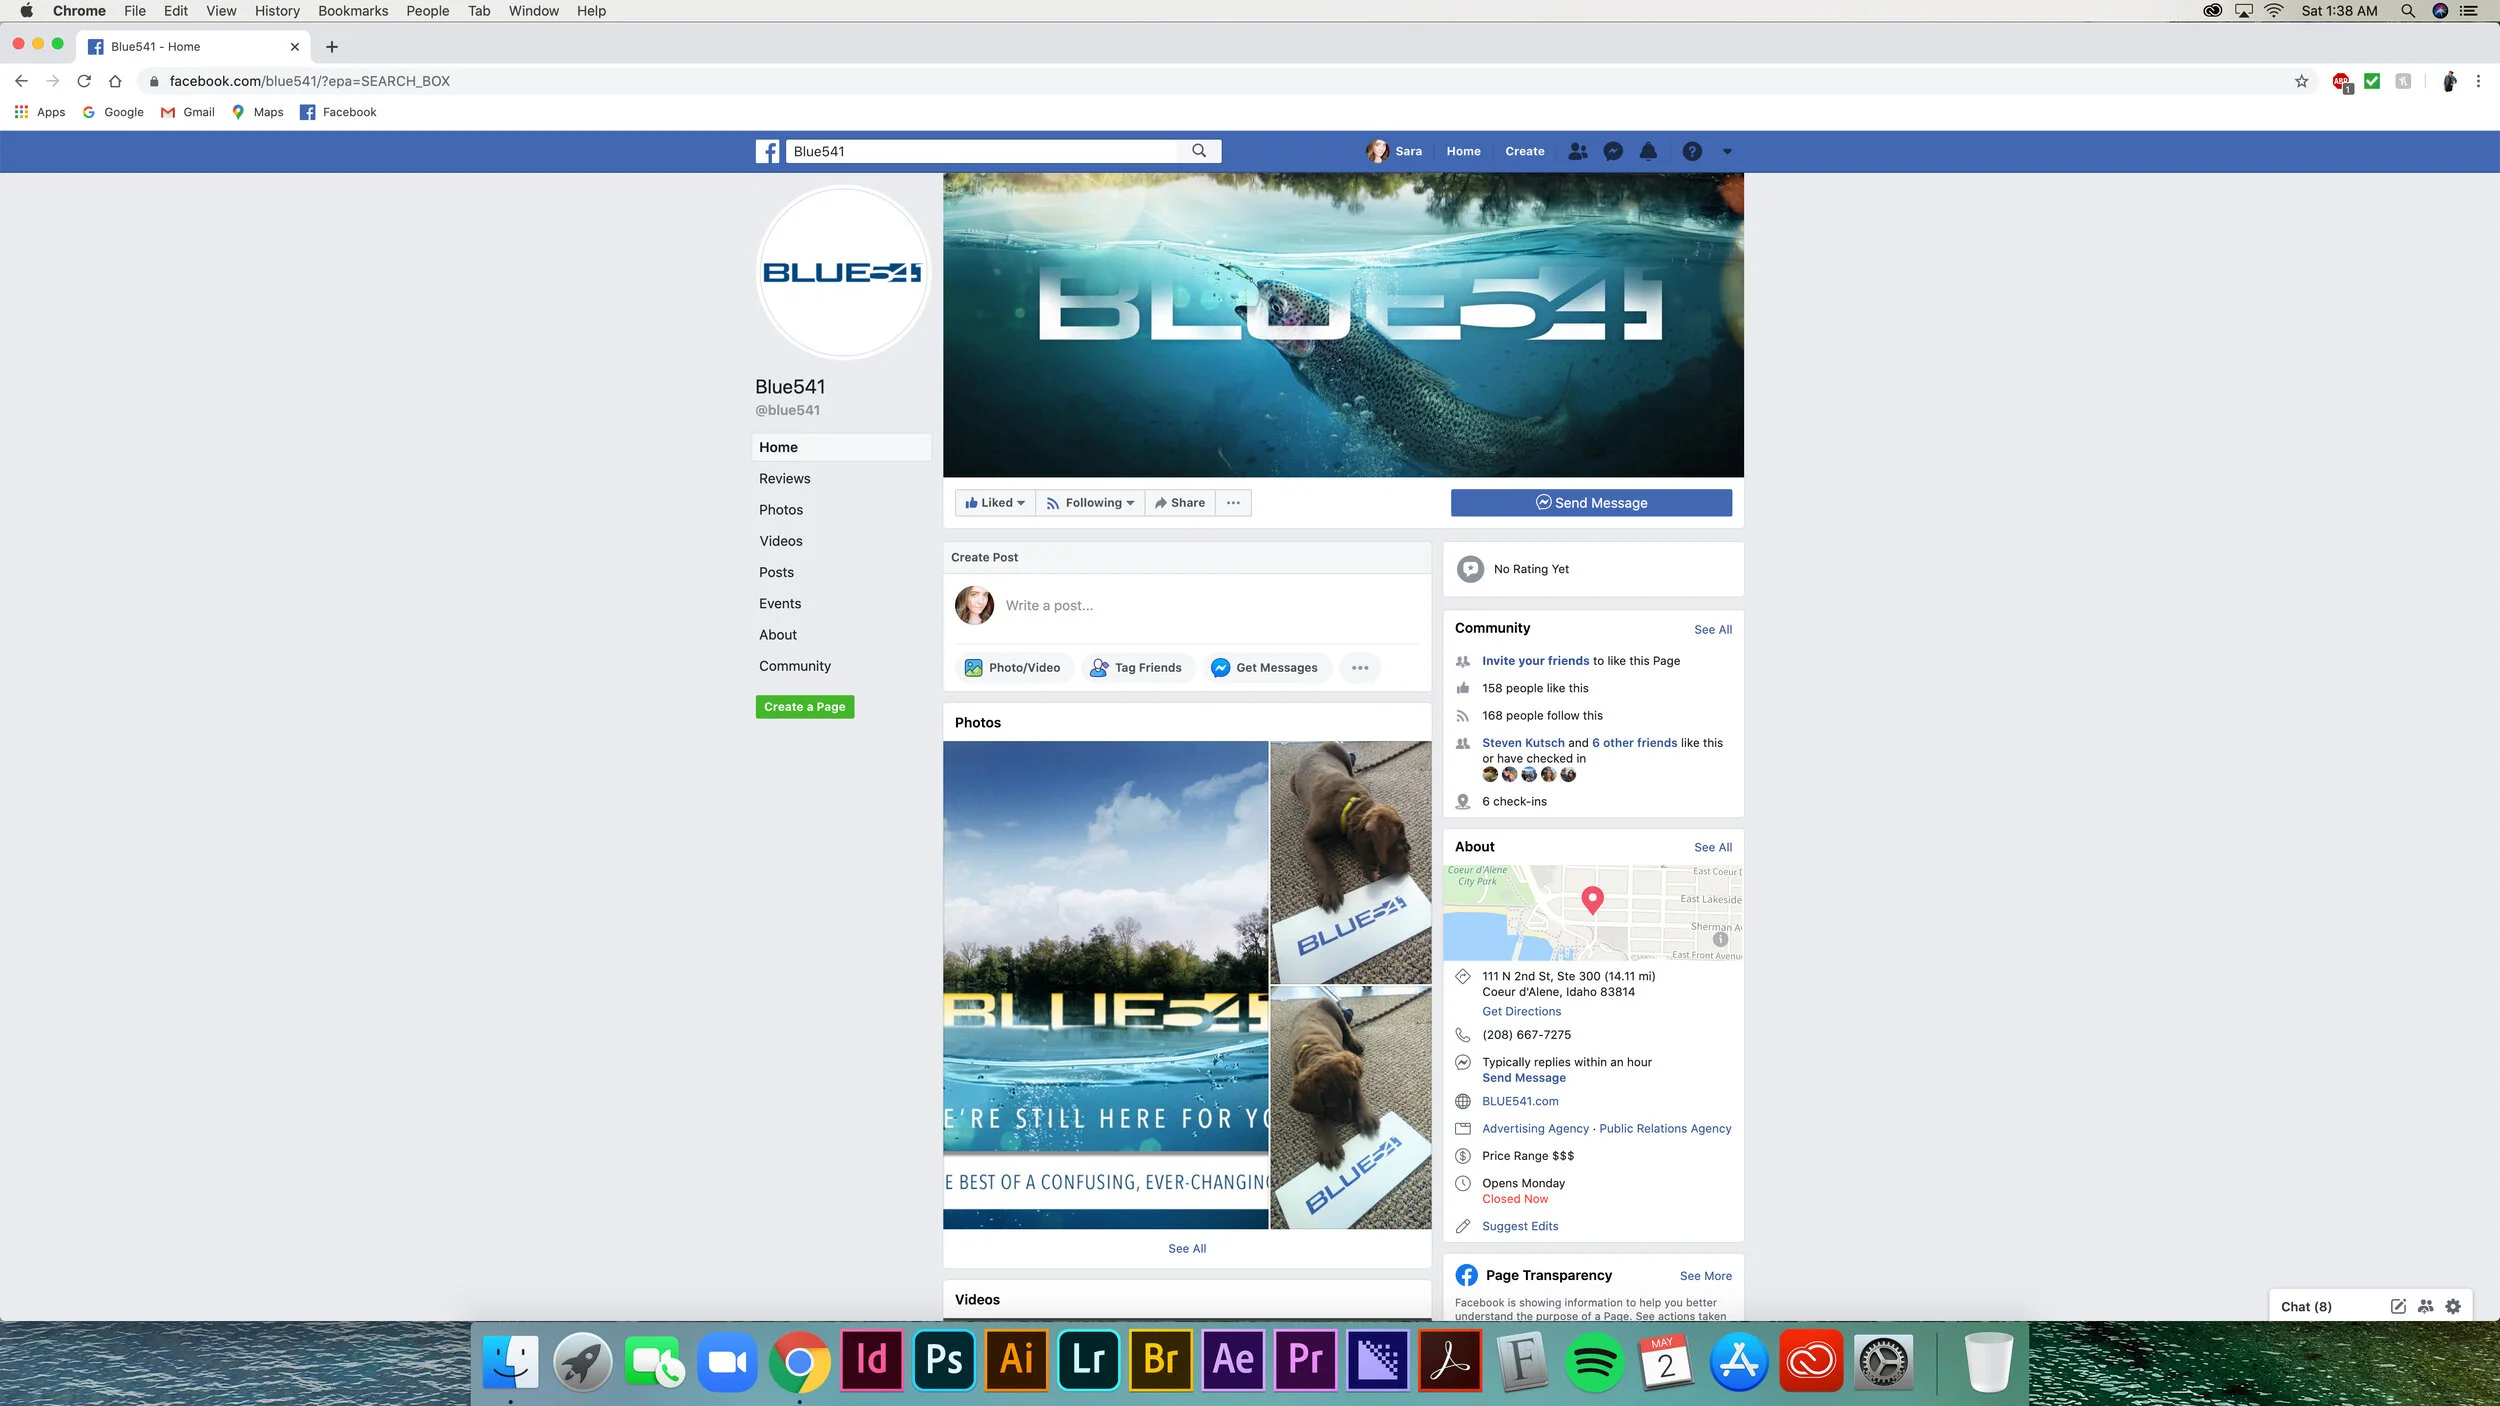Image resolution: width=2500 pixels, height=1406 pixels.
Task: Click the Share button
Action: (1179, 503)
